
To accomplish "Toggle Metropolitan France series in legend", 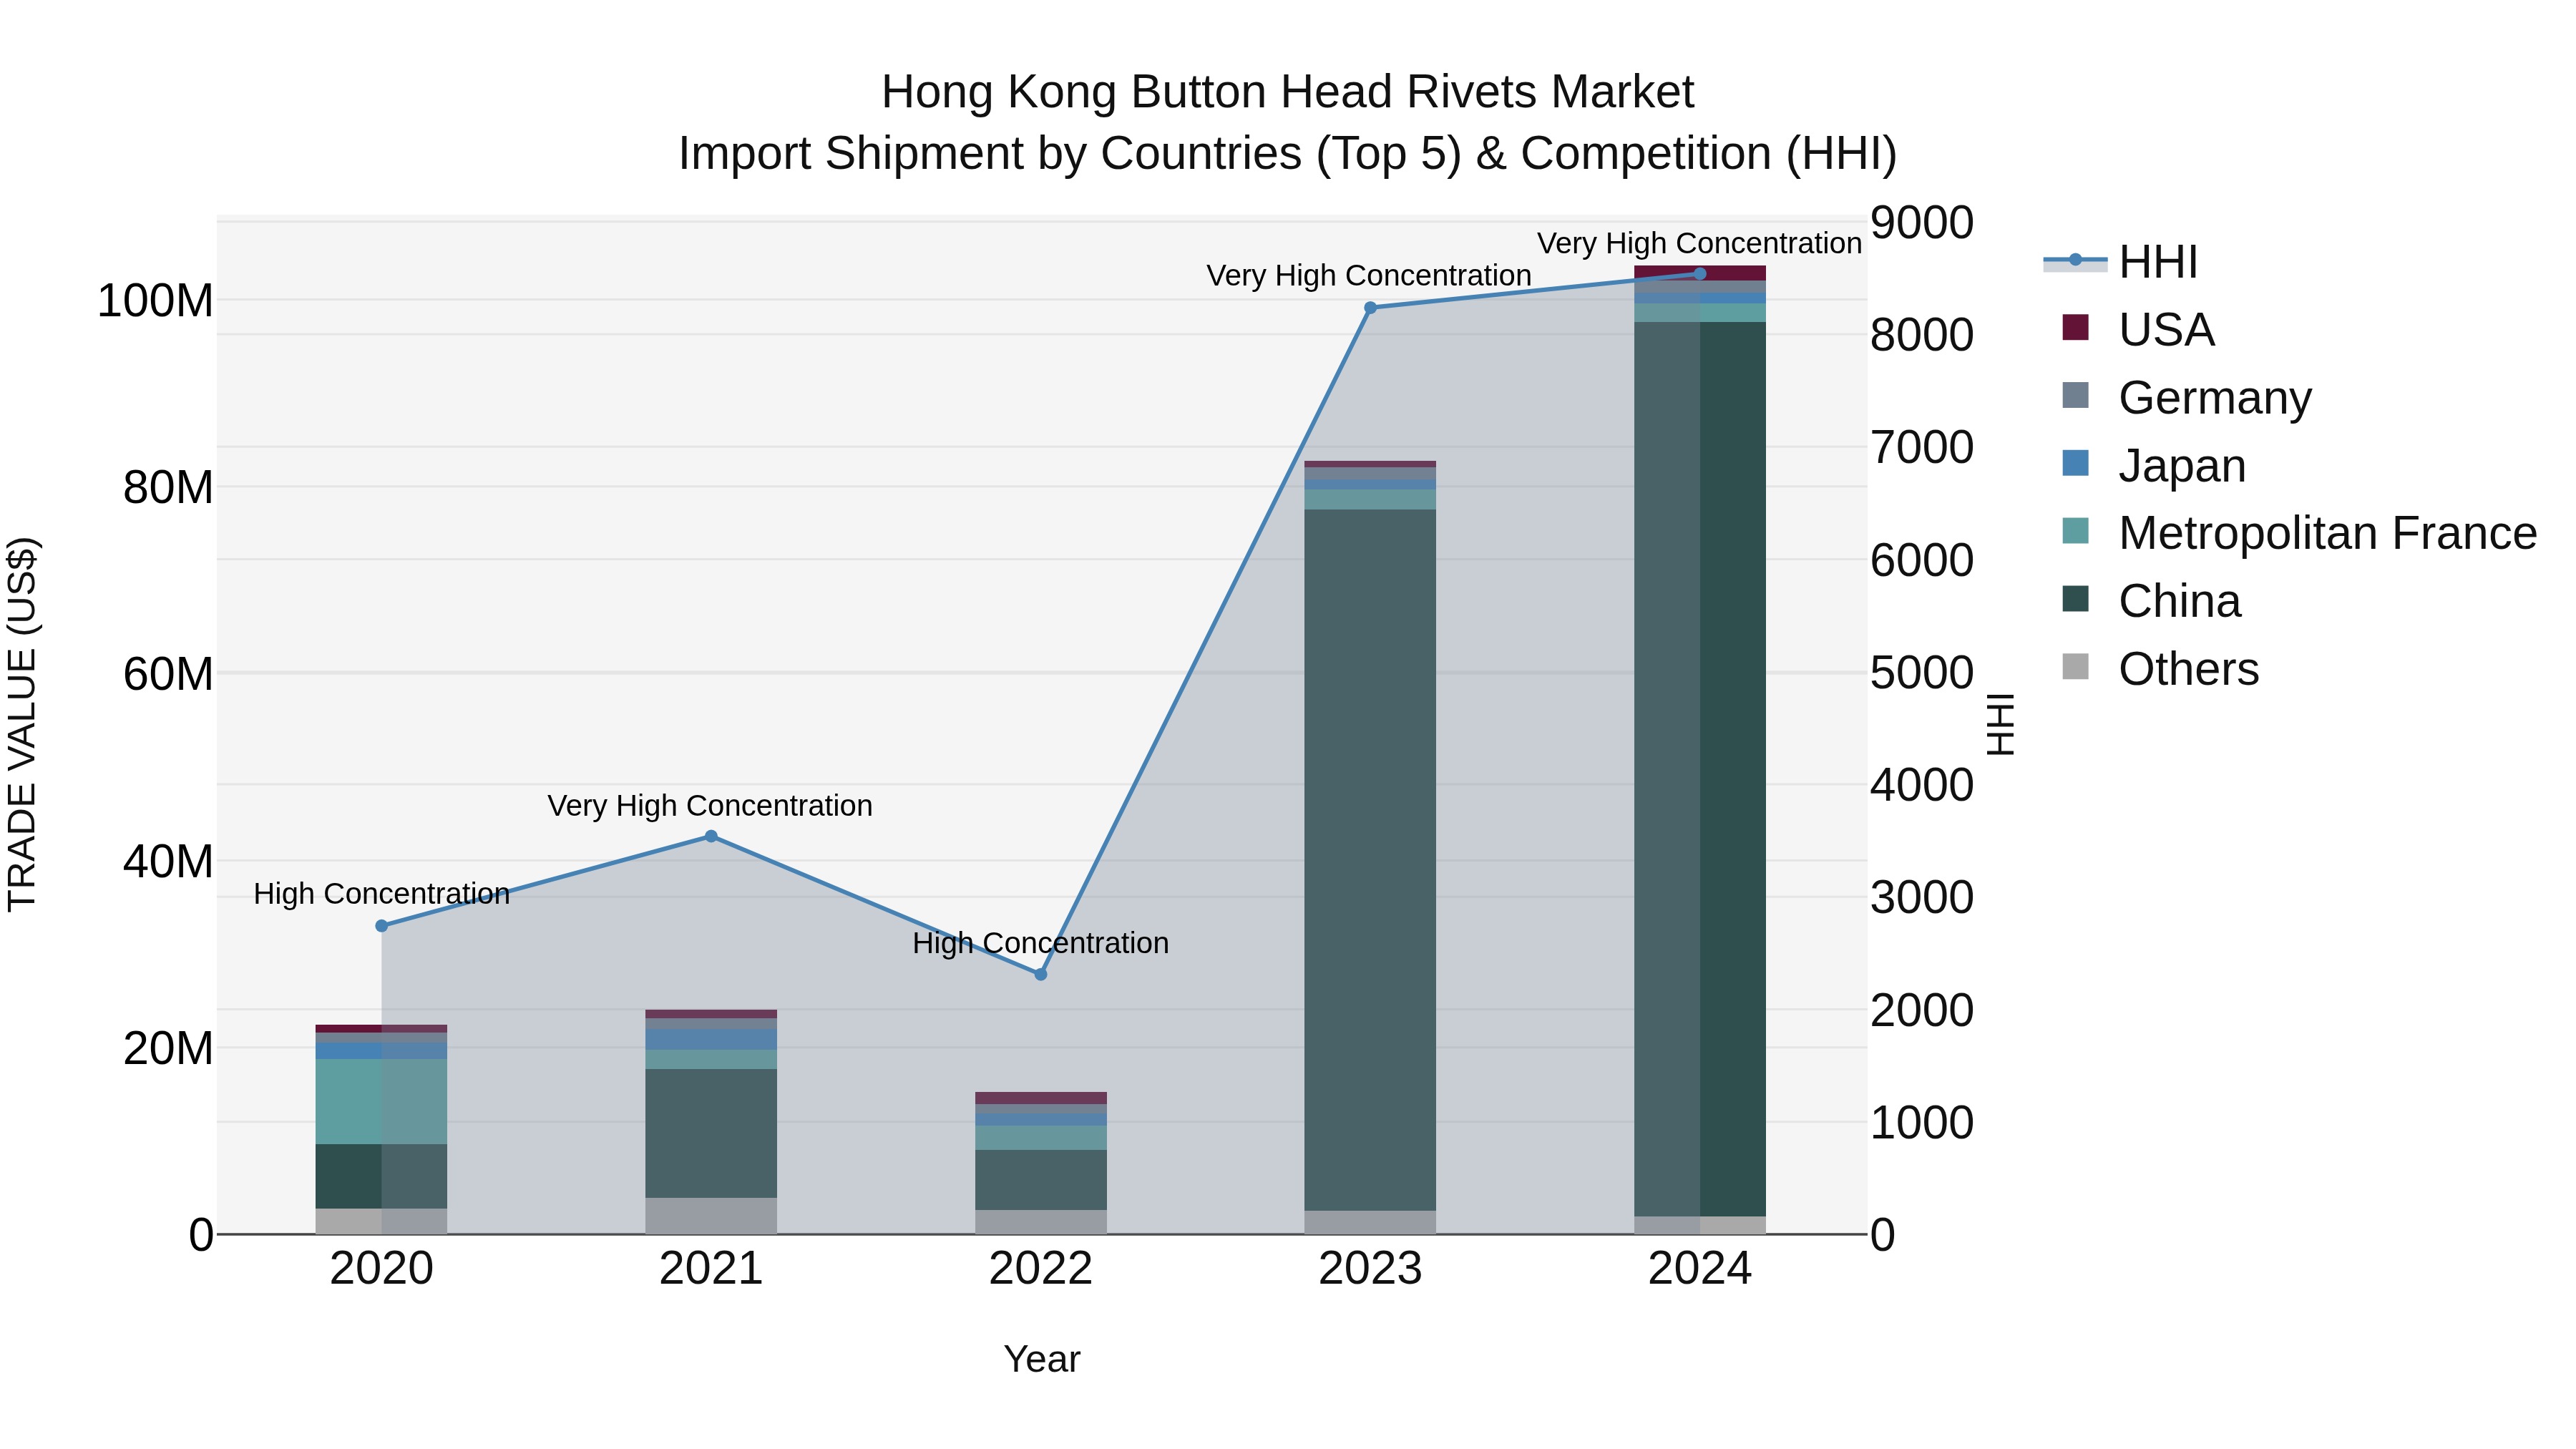I will tap(2299, 533).
